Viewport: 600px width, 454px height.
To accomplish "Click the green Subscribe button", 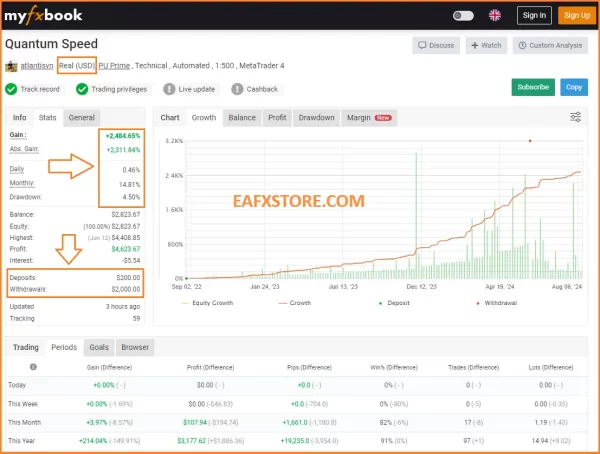I will (x=533, y=87).
